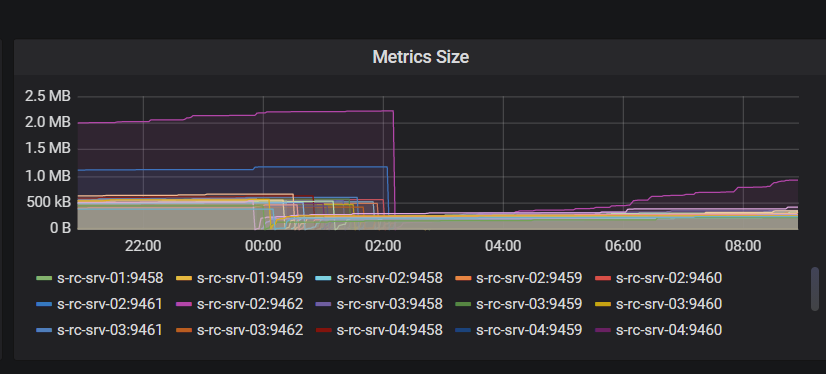Open color picker for s-rc-srv-03:9460 gold swatch
Image resolution: width=826 pixels, height=374 pixels.
tap(603, 304)
